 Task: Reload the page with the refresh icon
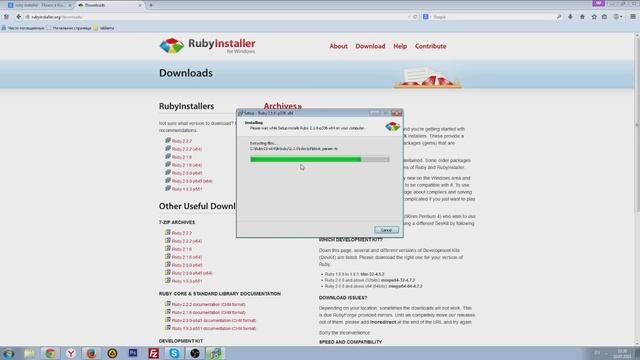pyautogui.click(x=415, y=17)
